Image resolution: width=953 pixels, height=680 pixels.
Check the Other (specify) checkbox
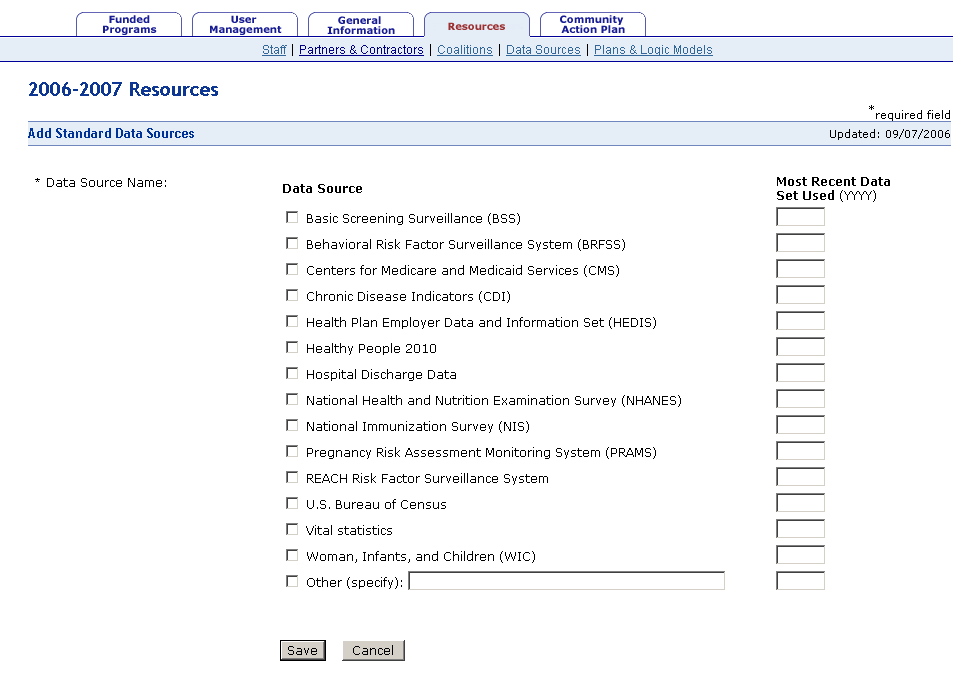point(292,581)
